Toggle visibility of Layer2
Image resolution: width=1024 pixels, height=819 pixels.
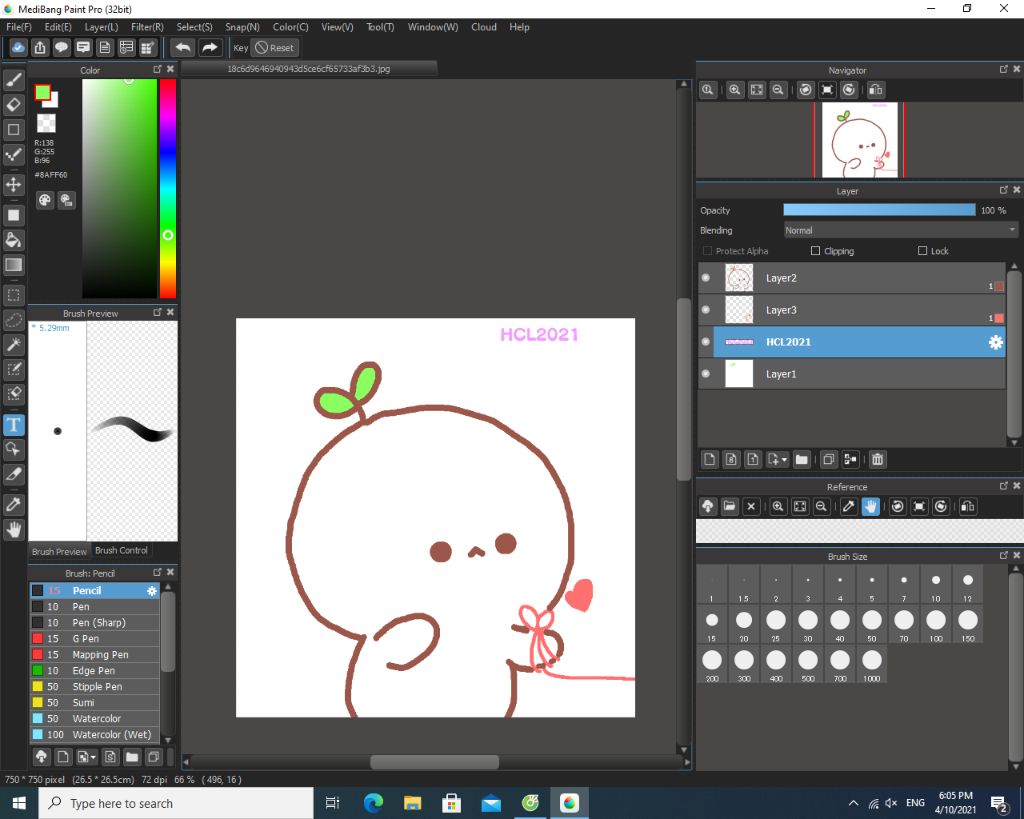(x=706, y=278)
